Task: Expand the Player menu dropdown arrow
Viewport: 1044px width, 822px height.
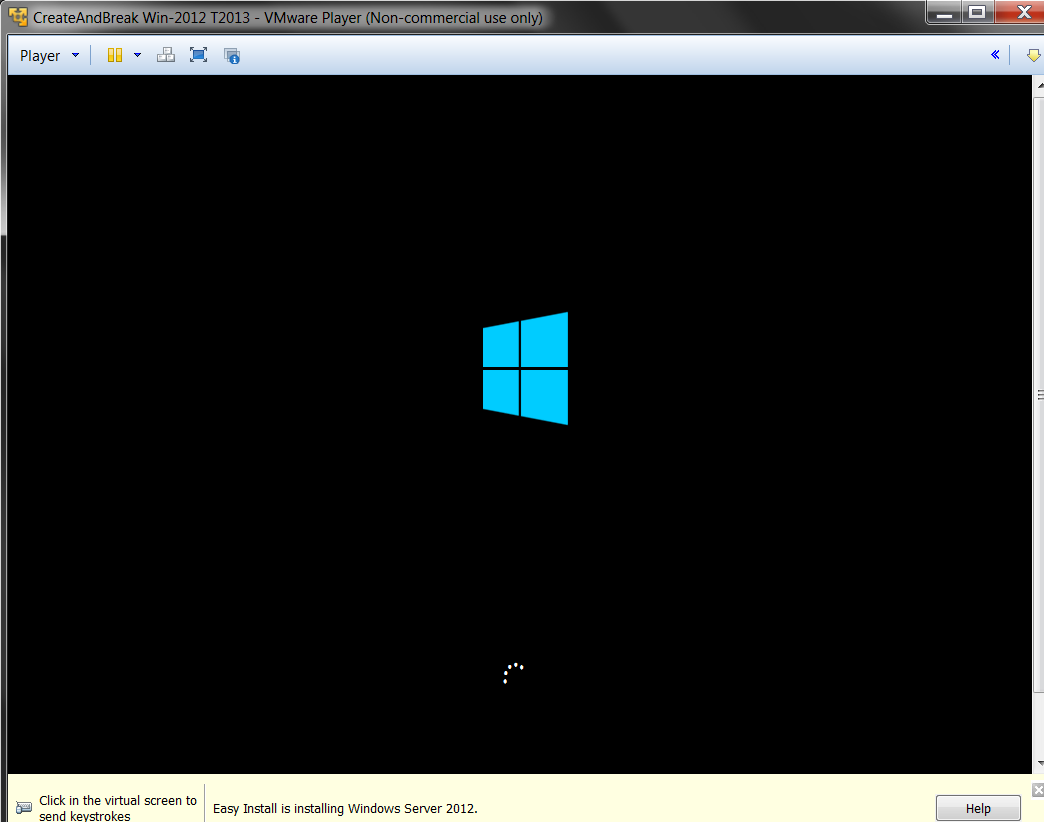Action: tap(75, 56)
